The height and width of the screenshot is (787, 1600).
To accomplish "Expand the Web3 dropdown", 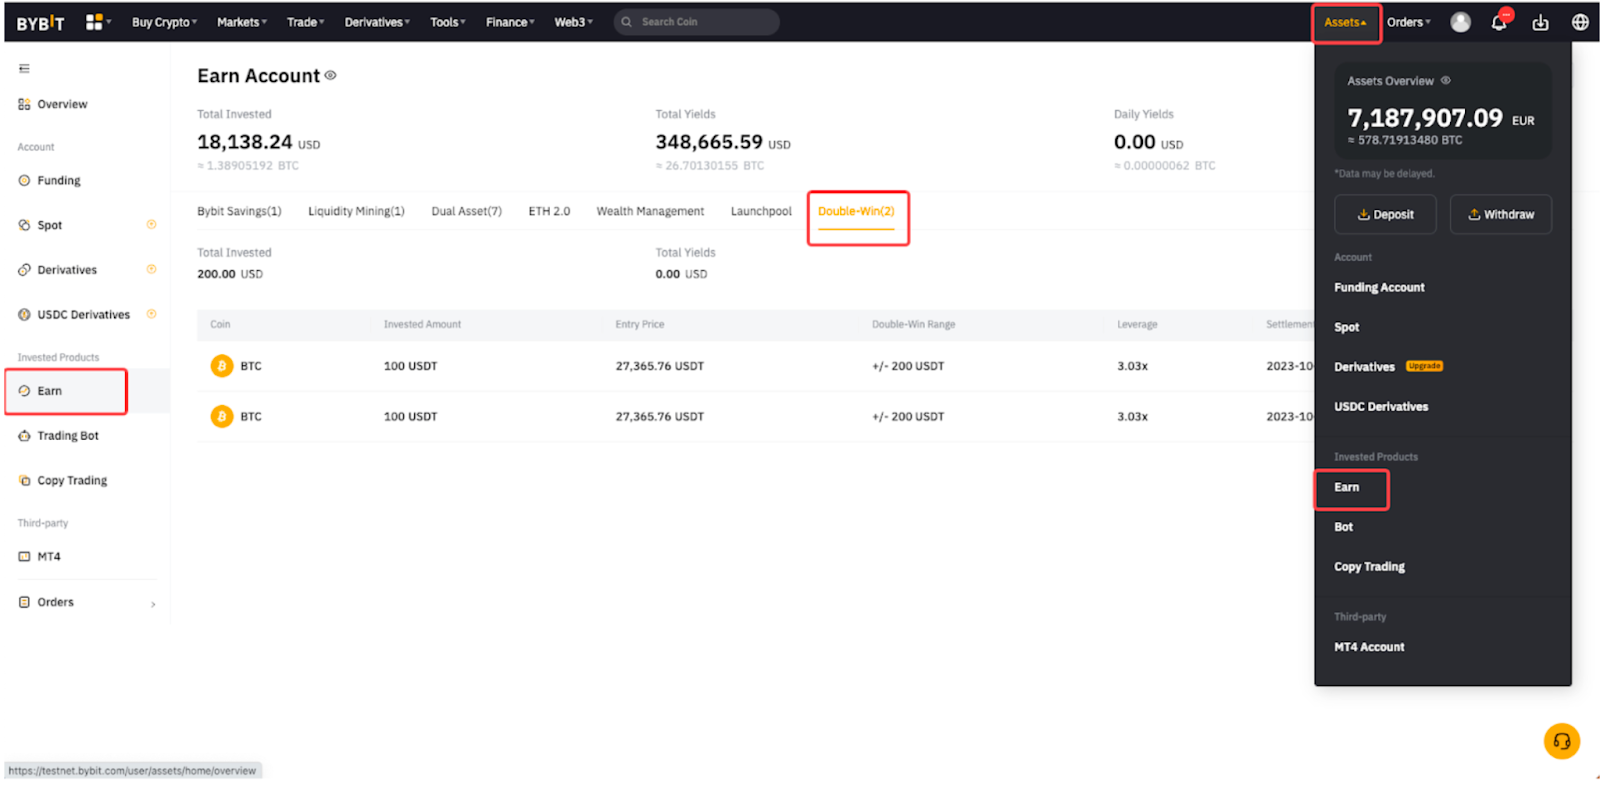I will click(x=573, y=22).
